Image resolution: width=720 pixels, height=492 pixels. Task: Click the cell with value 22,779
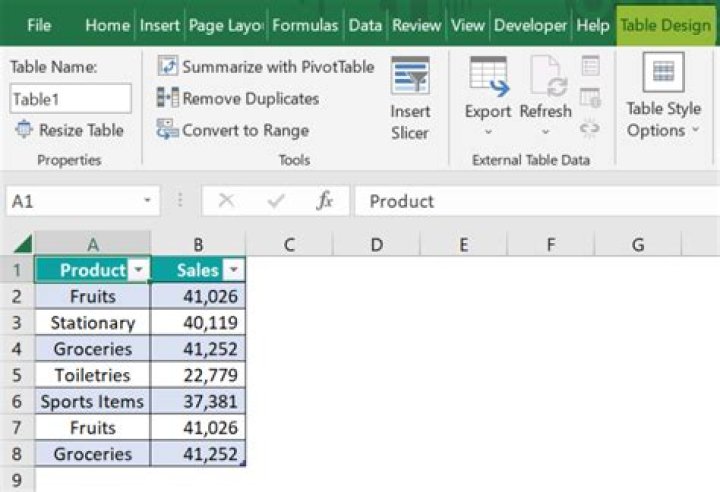tap(198, 375)
